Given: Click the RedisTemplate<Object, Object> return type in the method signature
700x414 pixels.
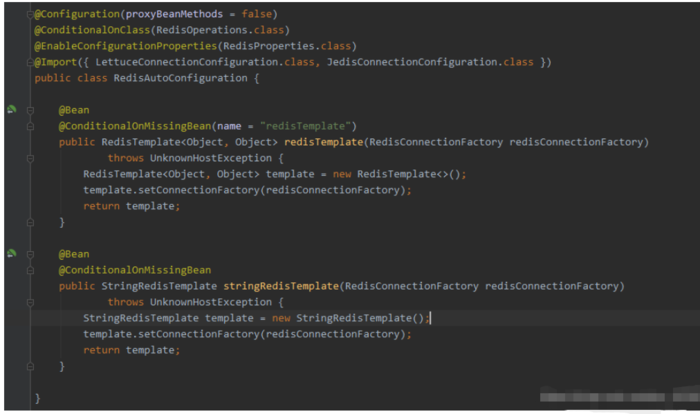Looking at the screenshot, I should point(189,142).
